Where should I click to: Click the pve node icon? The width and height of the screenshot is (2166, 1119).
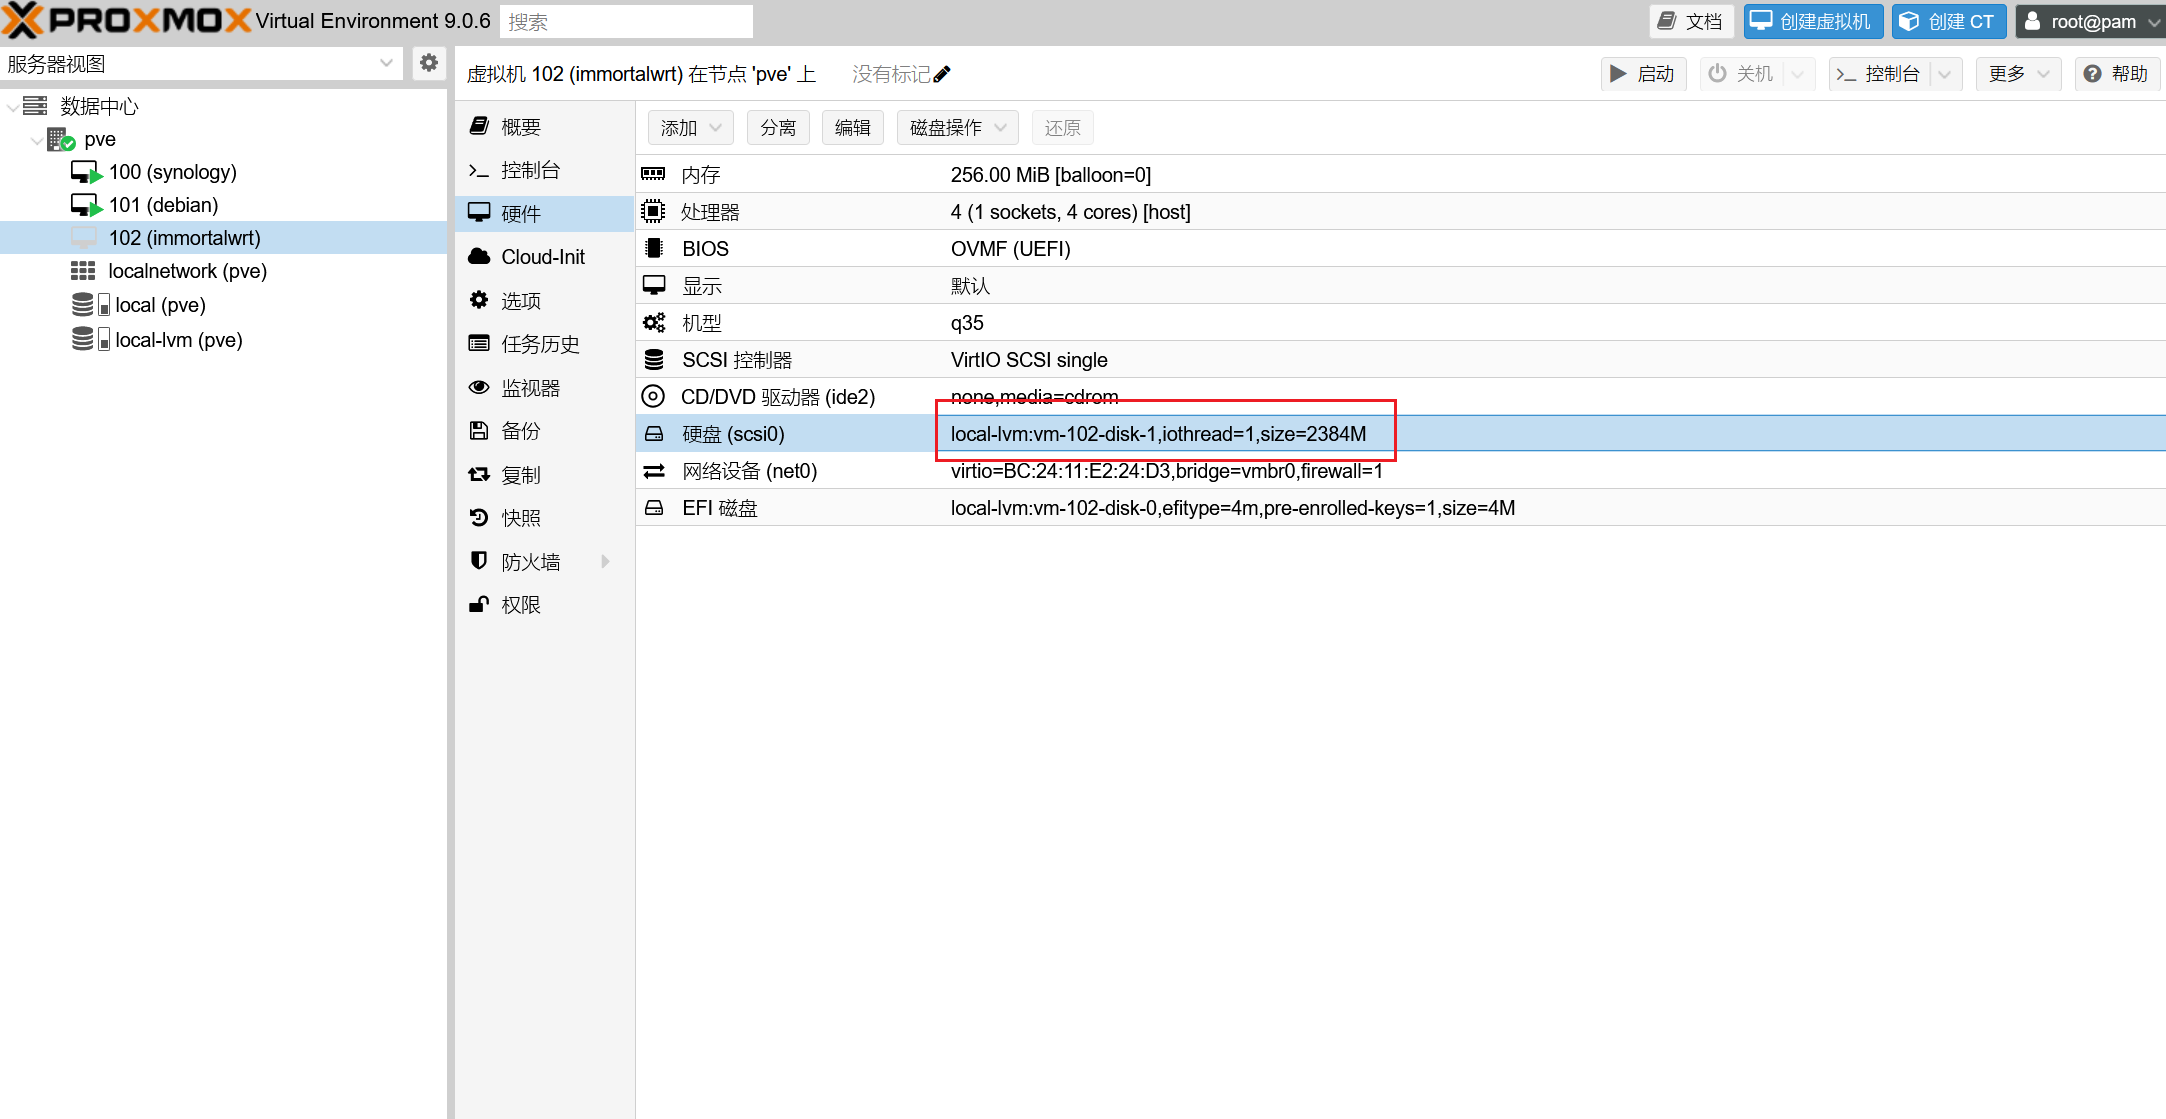click(x=61, y=139)
